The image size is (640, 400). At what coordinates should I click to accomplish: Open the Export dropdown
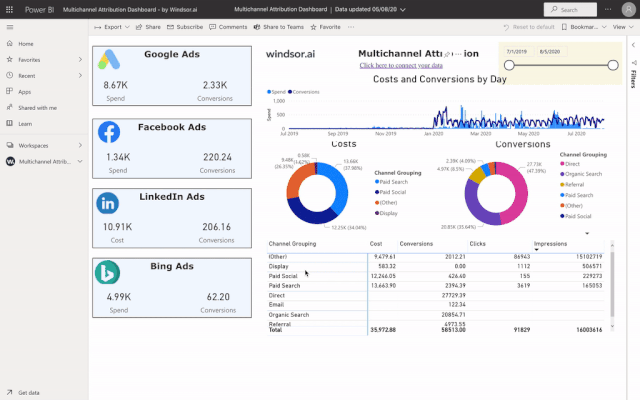pyautogui.click(x=111, y=27)
